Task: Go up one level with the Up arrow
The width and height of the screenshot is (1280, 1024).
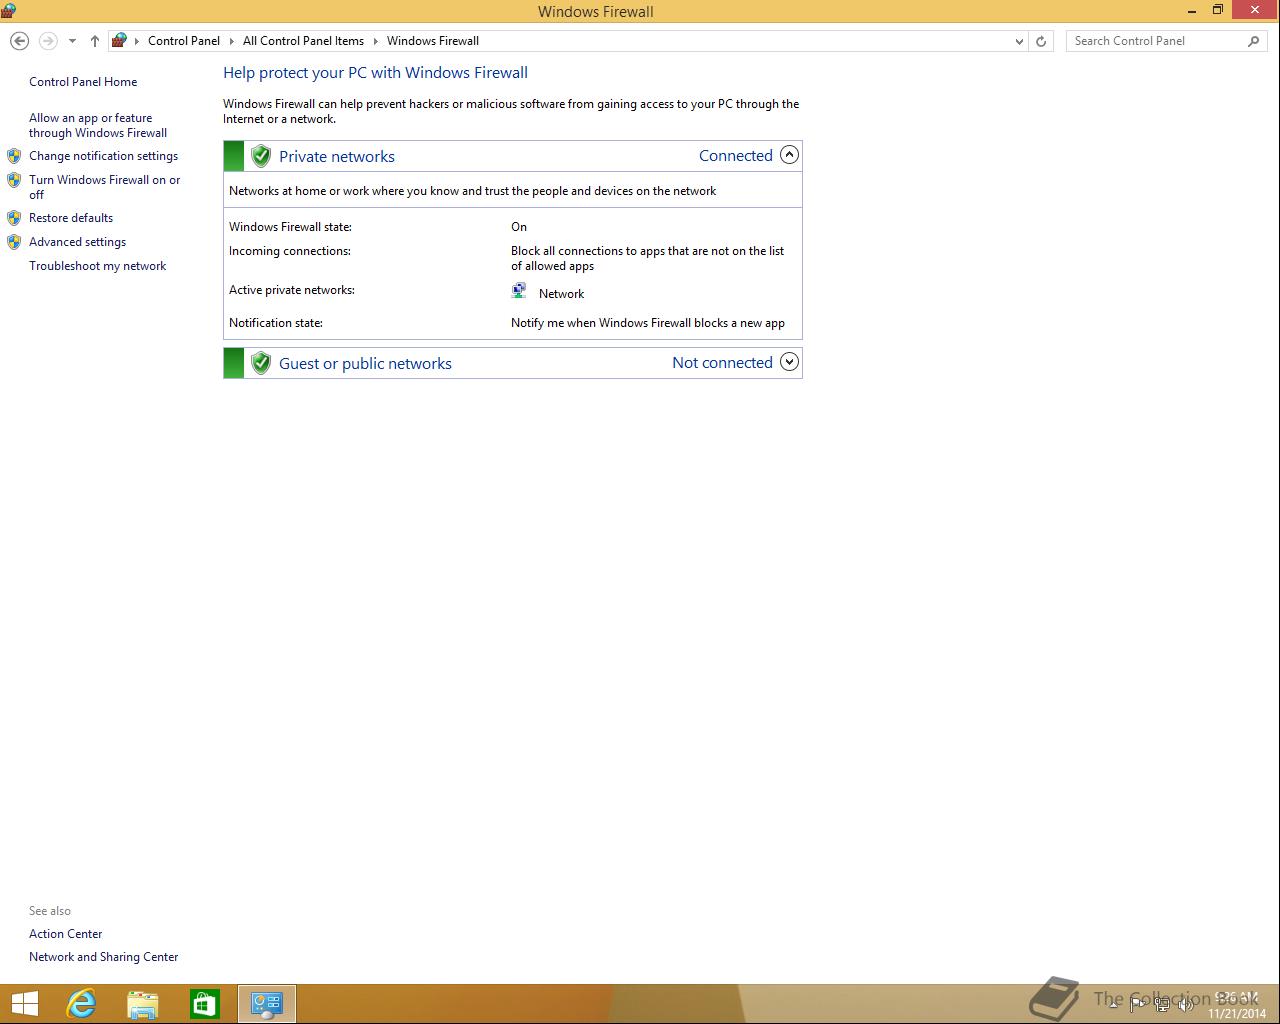Action: pos(94,41)
